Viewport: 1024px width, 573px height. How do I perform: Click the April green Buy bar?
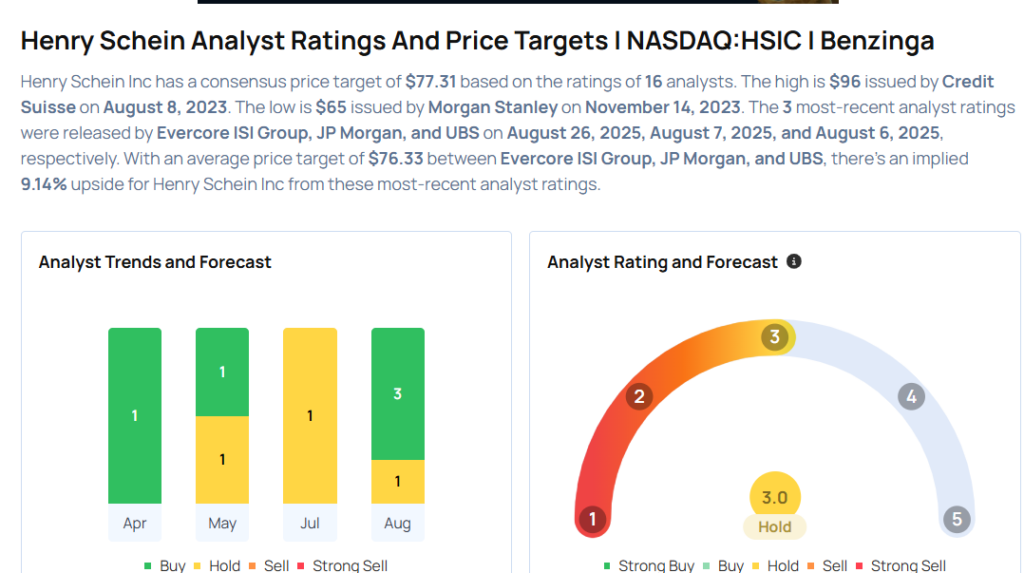(135, 416)
